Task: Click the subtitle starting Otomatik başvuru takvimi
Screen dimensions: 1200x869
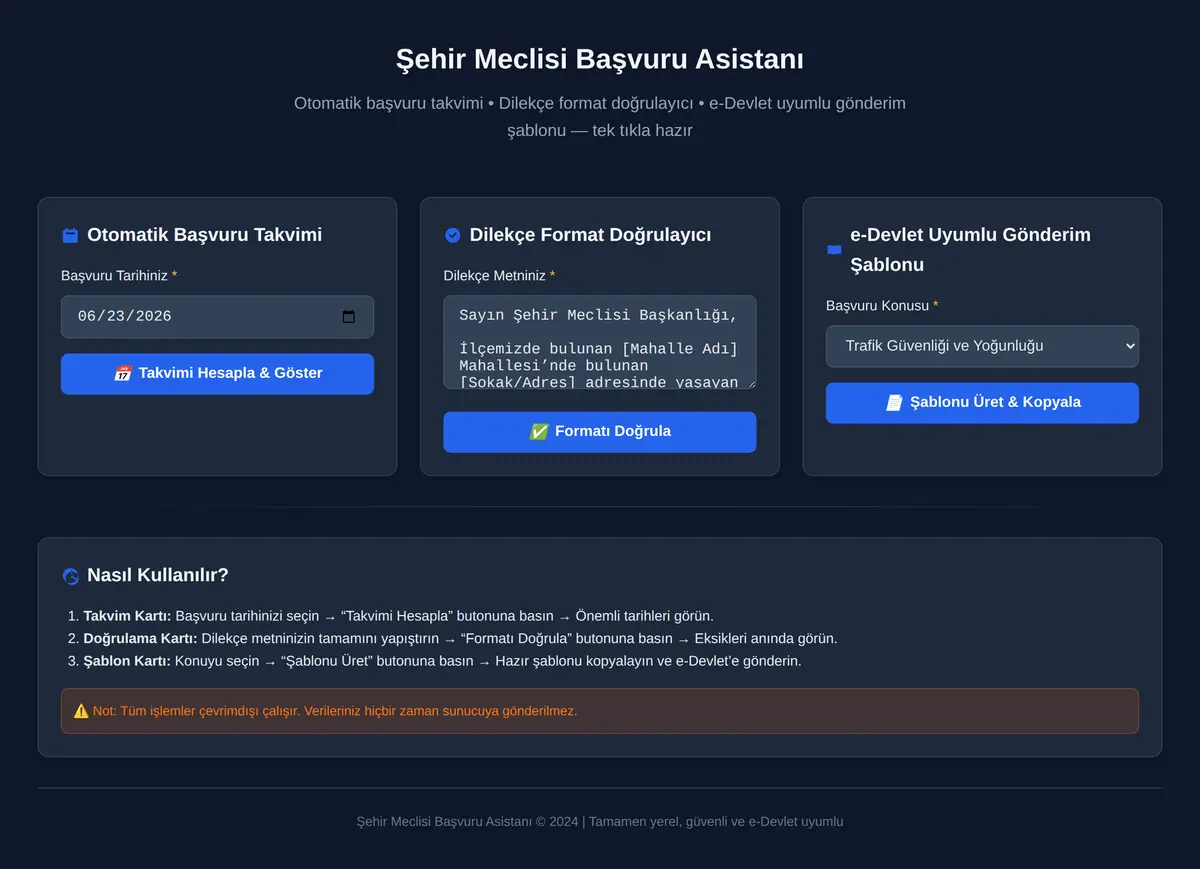Action: point(600,117)
